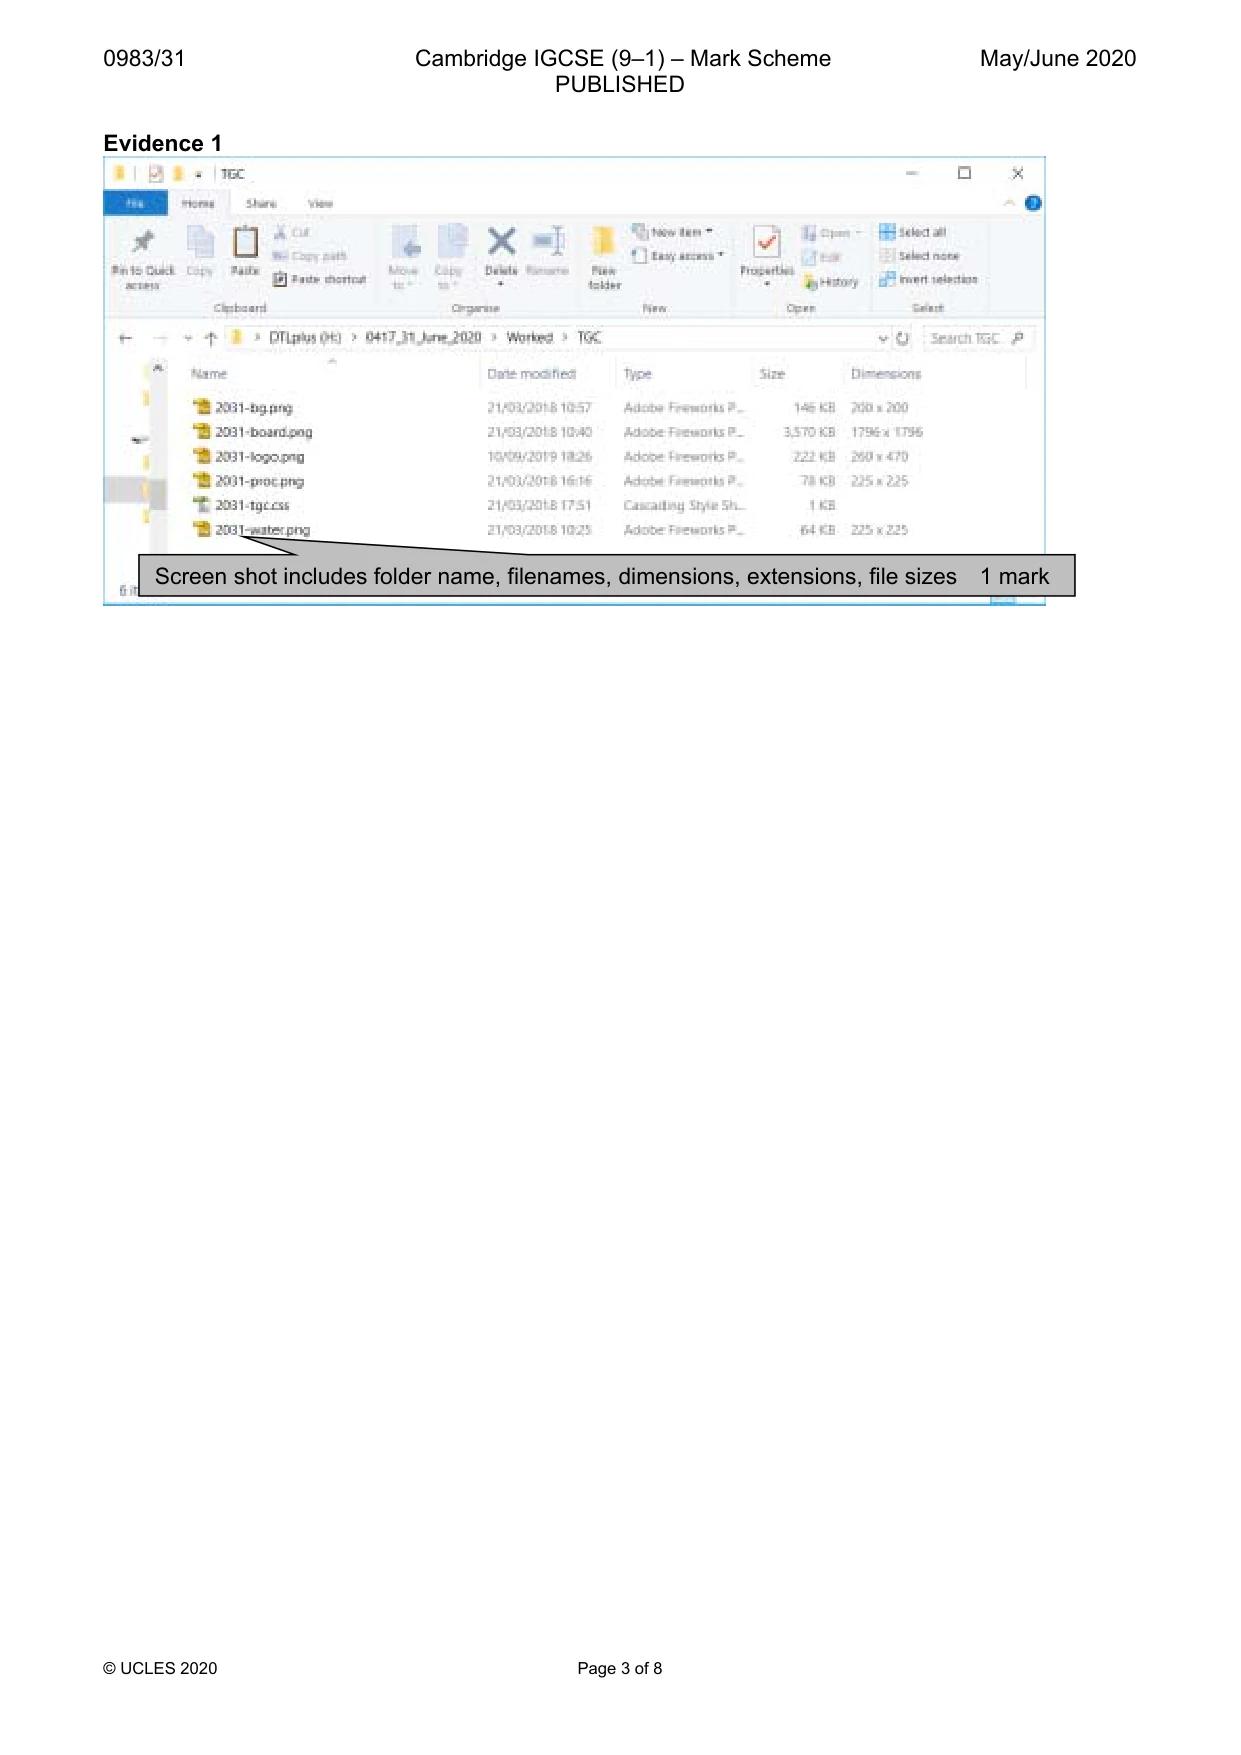Click the up arrow navigation icon
Screen dimensions: 1241x1755
[211, 338]
